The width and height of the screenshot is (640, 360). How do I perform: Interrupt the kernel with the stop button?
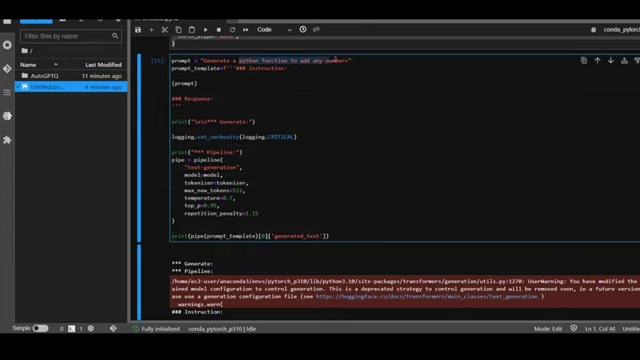point(219,30)
